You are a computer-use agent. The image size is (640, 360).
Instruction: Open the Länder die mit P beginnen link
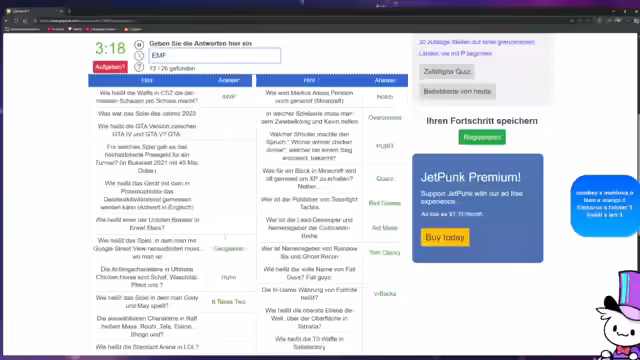455,53
